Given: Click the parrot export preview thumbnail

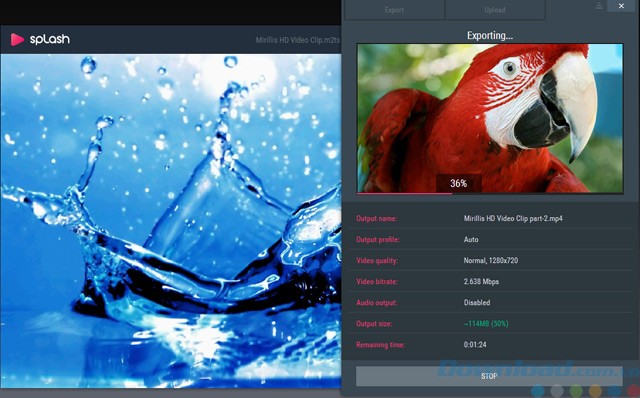Looking at the screenshot, I should pyautogui.click(x=490, y=118).
